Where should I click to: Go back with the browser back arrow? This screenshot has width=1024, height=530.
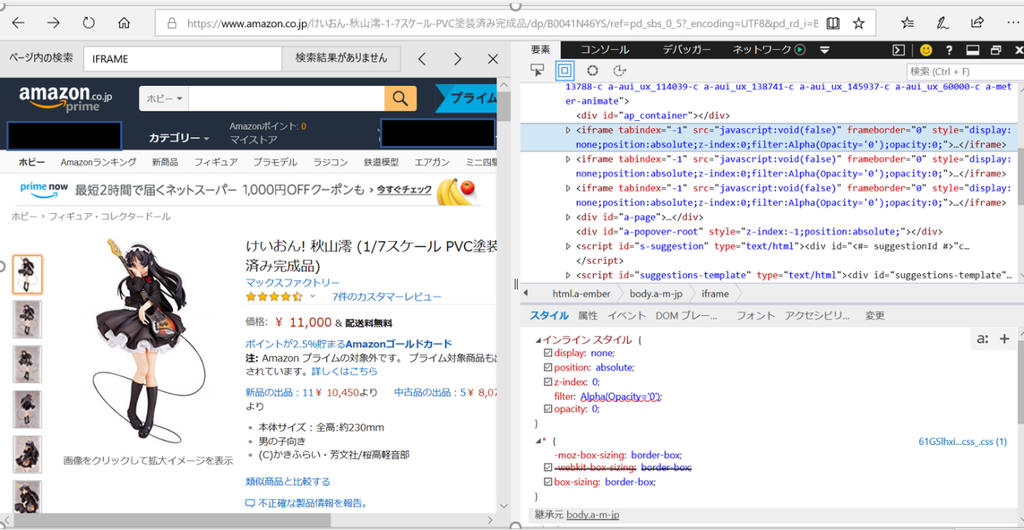point(18,23)
